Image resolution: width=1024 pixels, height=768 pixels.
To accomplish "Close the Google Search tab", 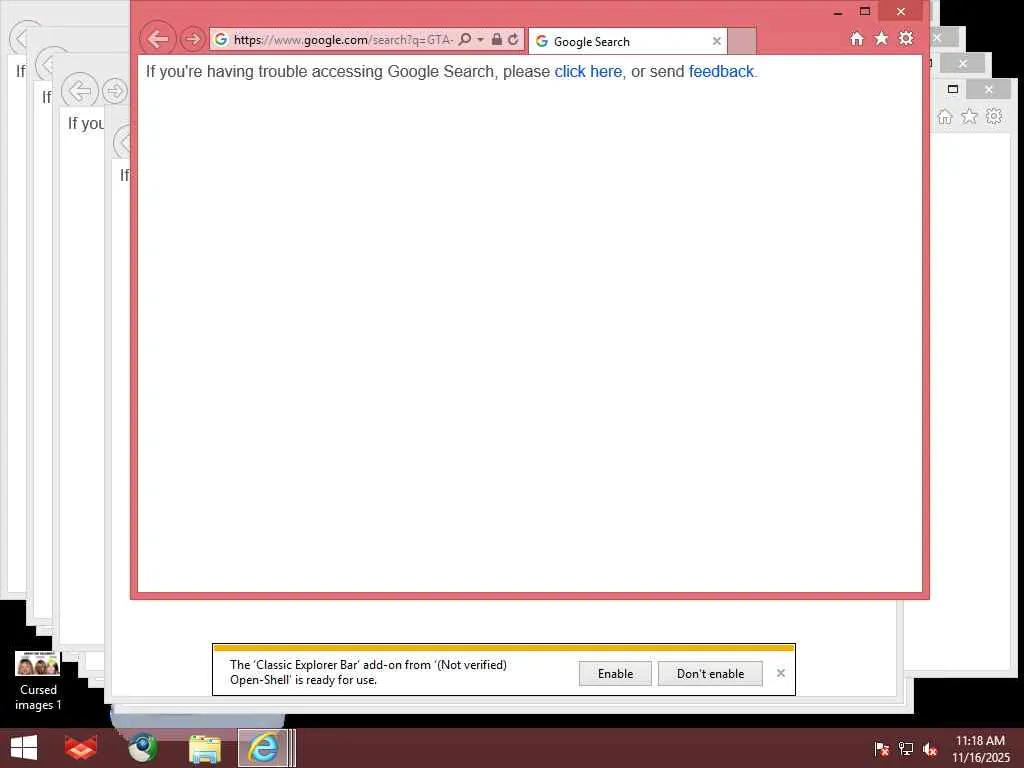I will pos(716,41).
